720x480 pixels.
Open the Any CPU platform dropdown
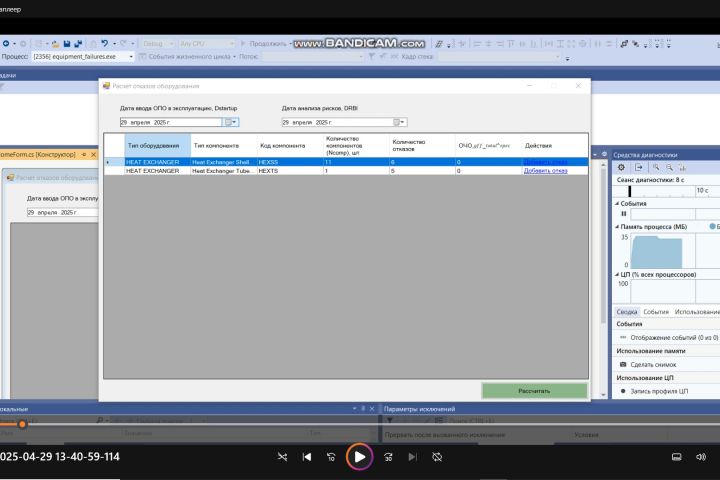point(207,44)
